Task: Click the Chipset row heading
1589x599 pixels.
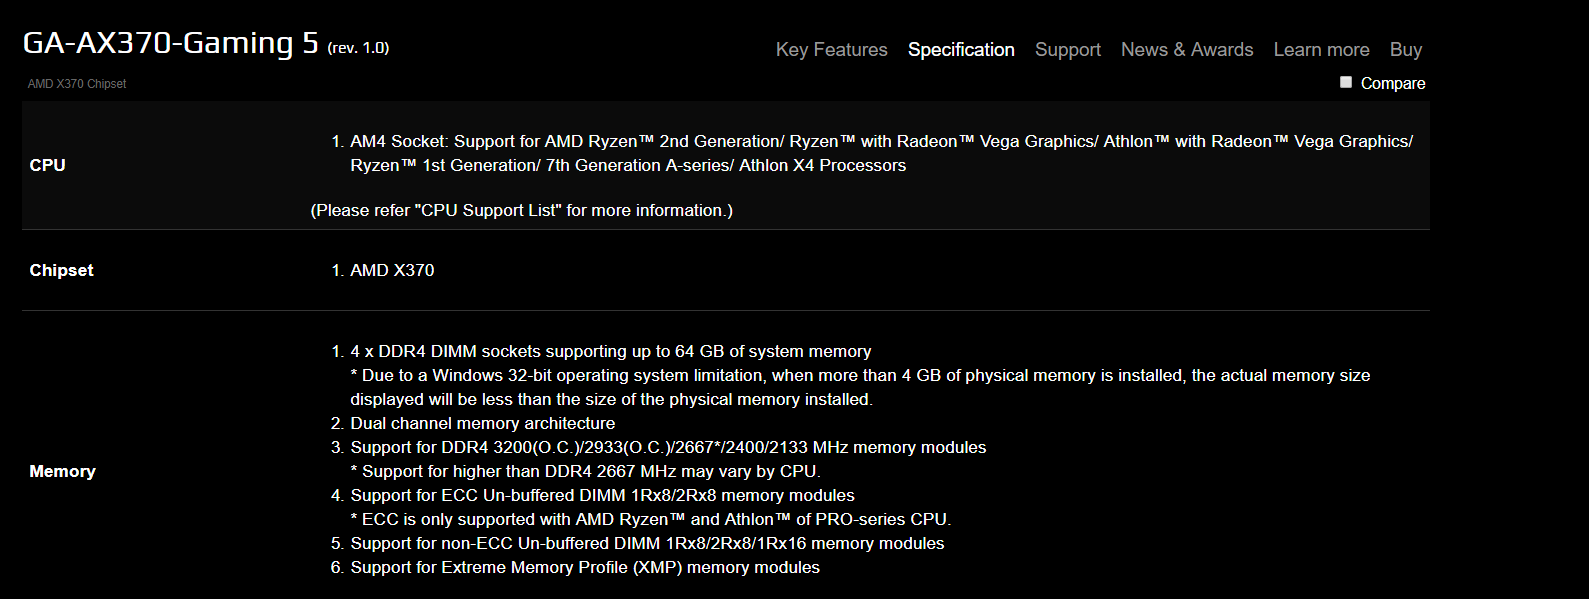Action: coord(62,270)
